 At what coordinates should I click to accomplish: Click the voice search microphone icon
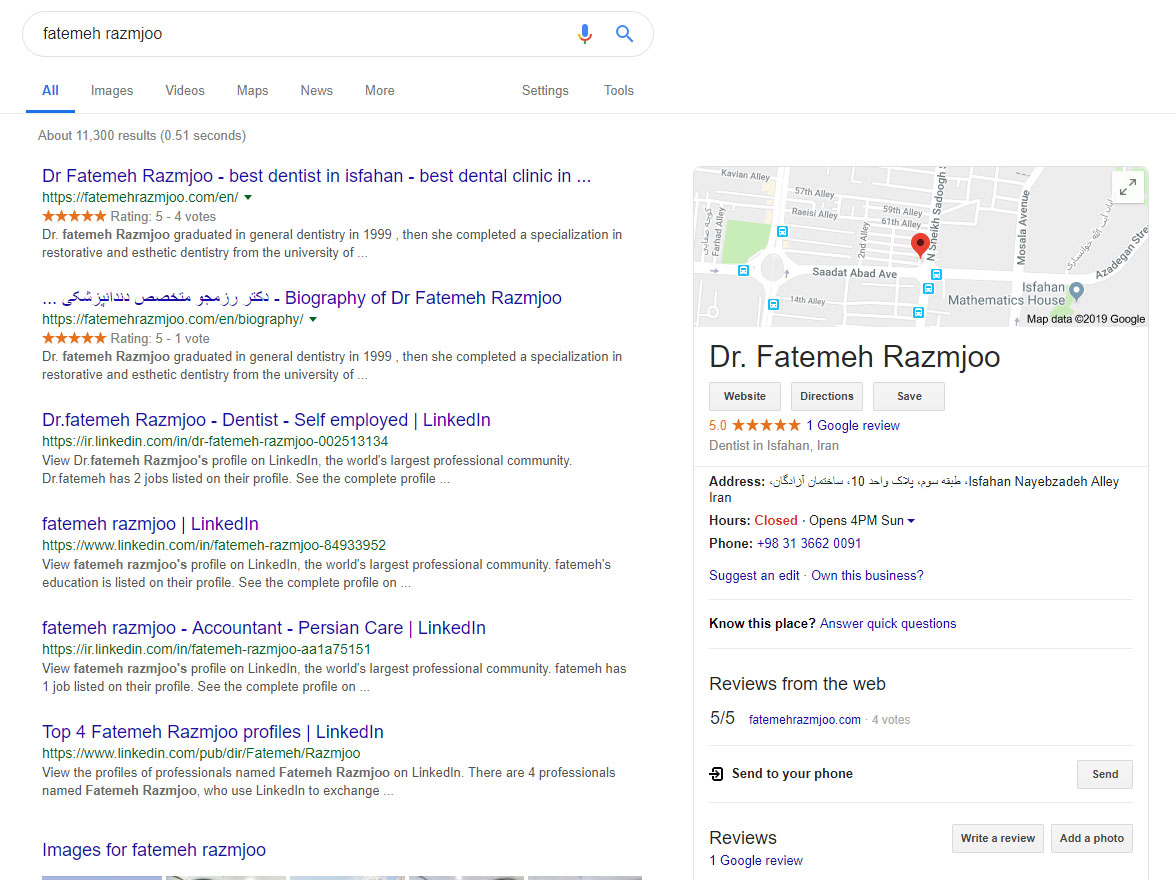pos(585,34)
